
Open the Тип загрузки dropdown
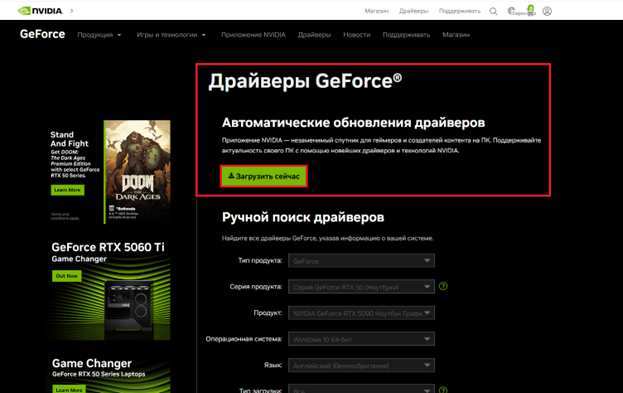pos(361,389)
